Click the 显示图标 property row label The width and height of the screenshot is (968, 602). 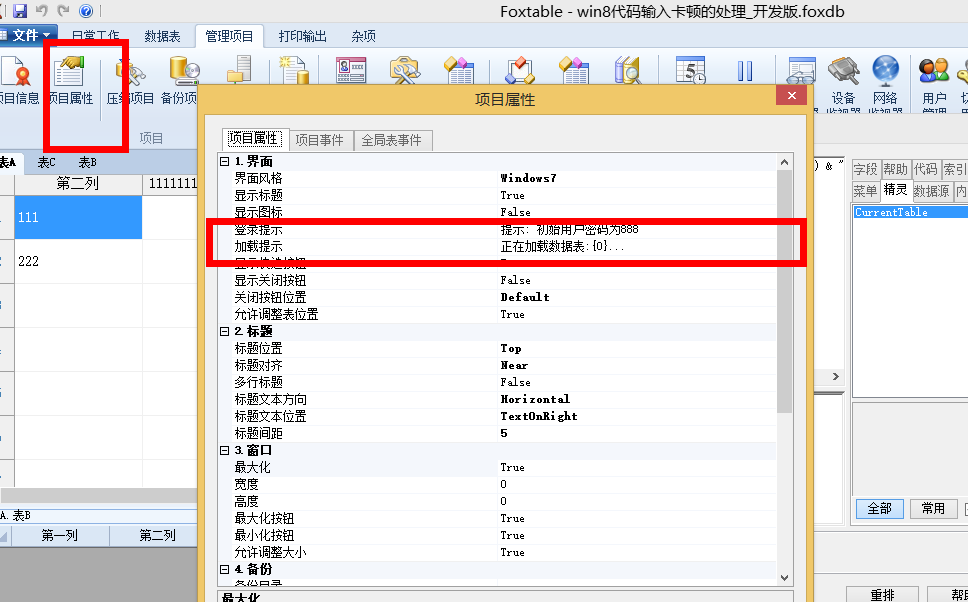coord(259,212)
